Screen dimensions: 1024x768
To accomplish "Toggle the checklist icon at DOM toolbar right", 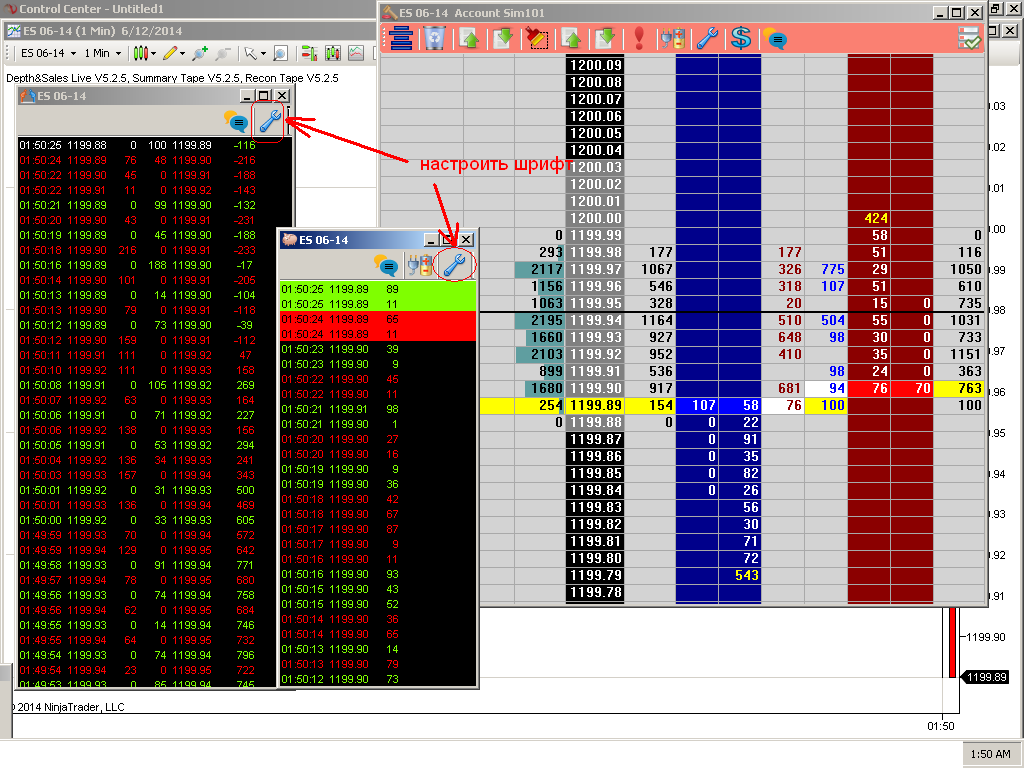I will pyautogui.click(x=968, y=39).
